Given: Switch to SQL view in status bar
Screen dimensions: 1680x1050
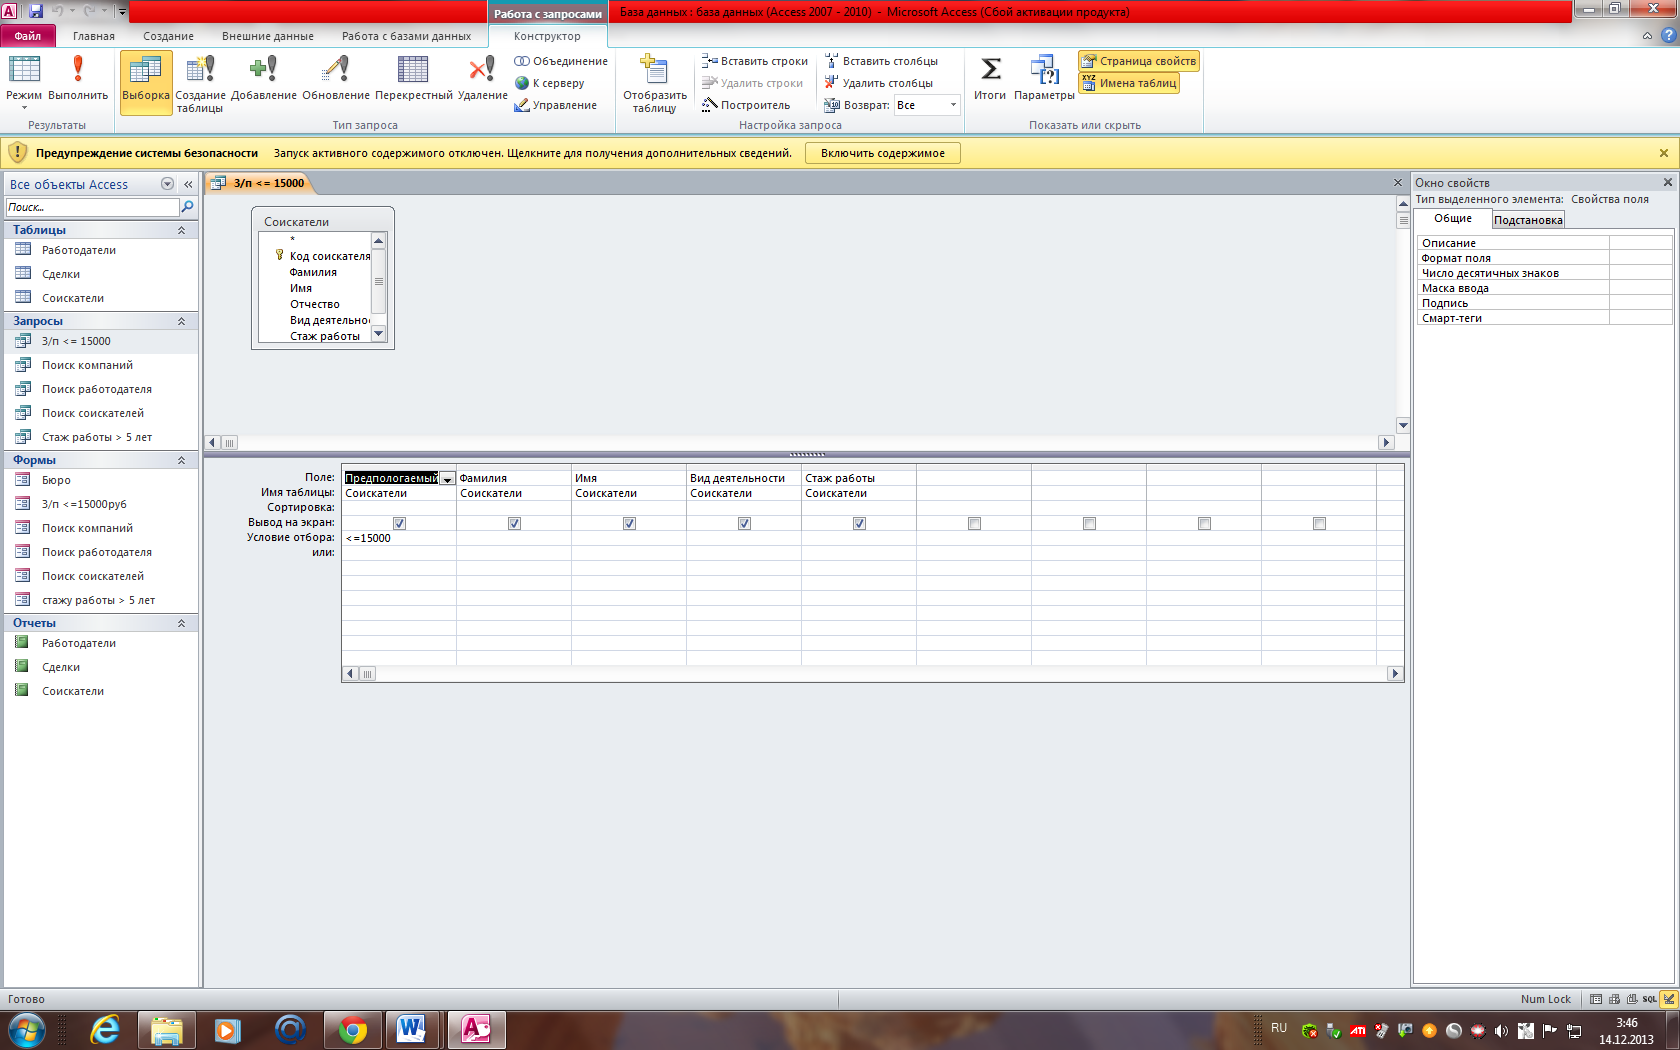Looking at the screenshot, I should pyautogui.click(x=1649, y=999).
